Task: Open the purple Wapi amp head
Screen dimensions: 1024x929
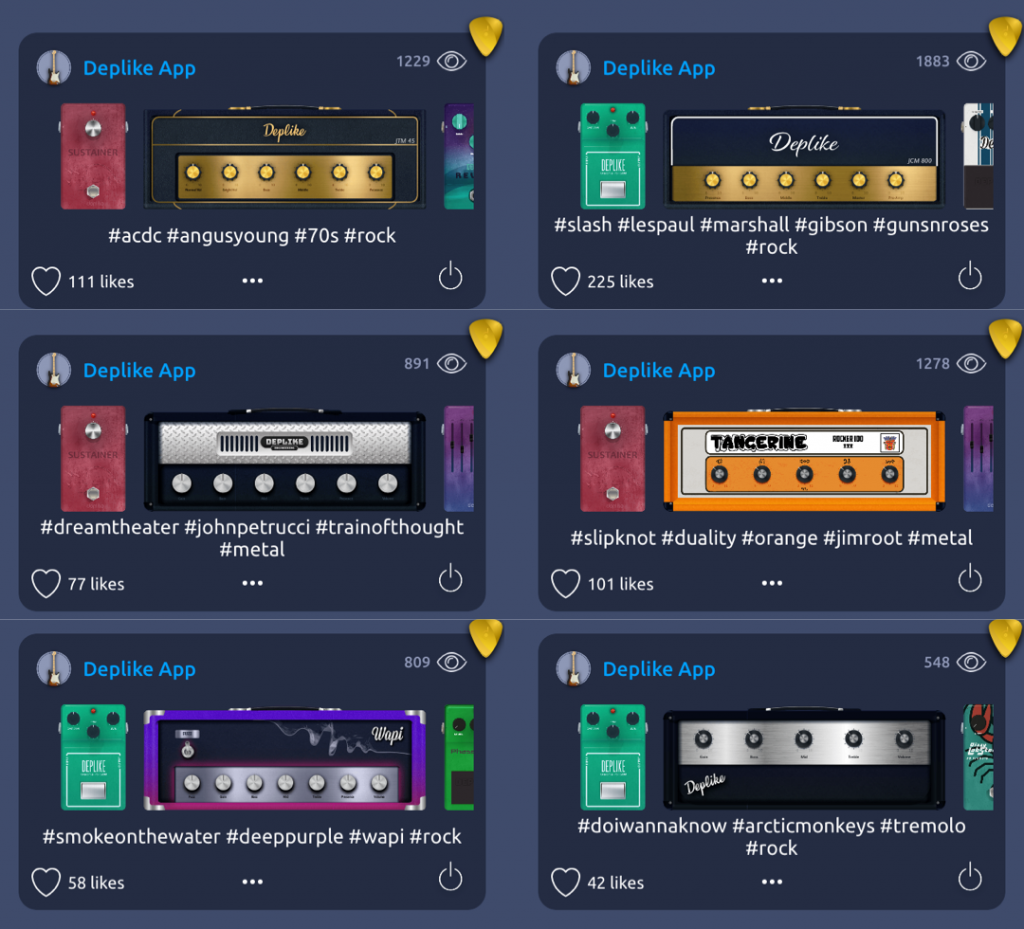Action: click(285, 759)
